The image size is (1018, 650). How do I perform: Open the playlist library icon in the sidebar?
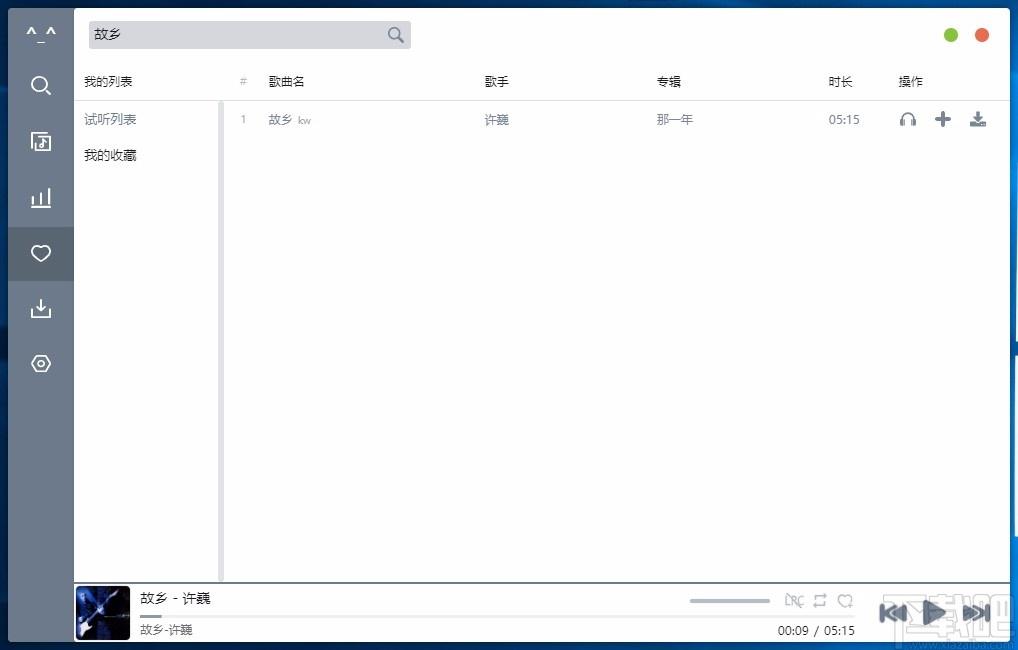click(x=41, y=141)
